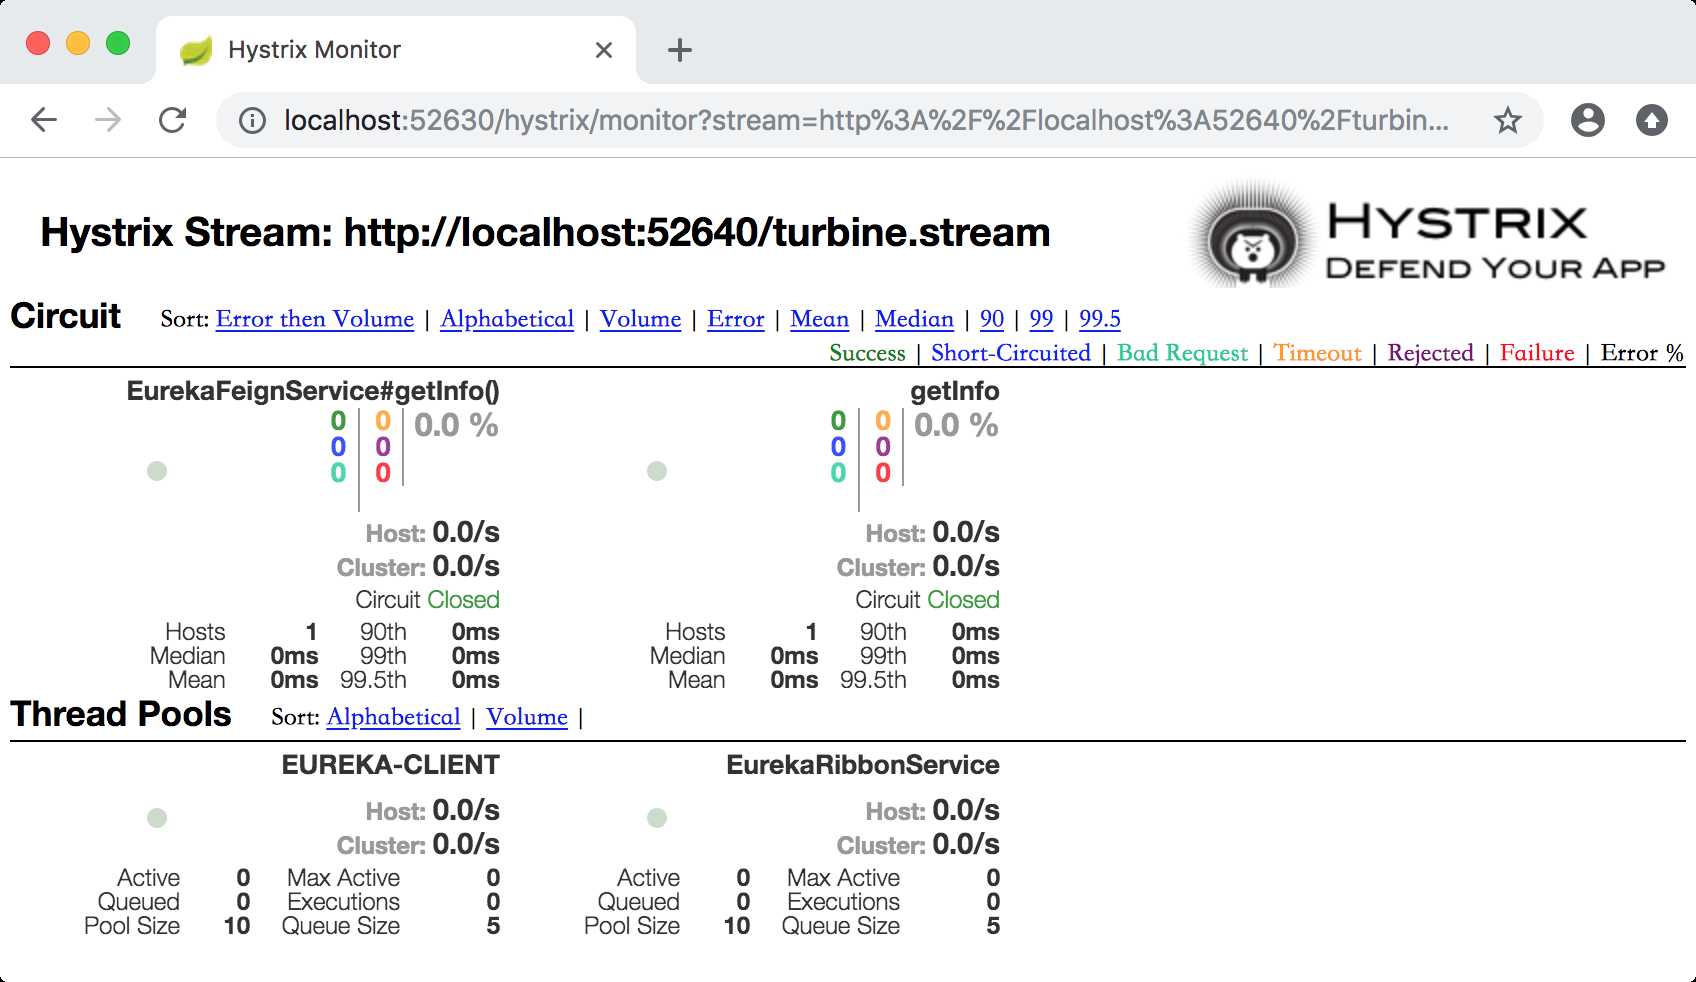Click EurekaRibbonService Cluster rate 0.0/s
The image size is (1696, 982).
pos(966,844)
